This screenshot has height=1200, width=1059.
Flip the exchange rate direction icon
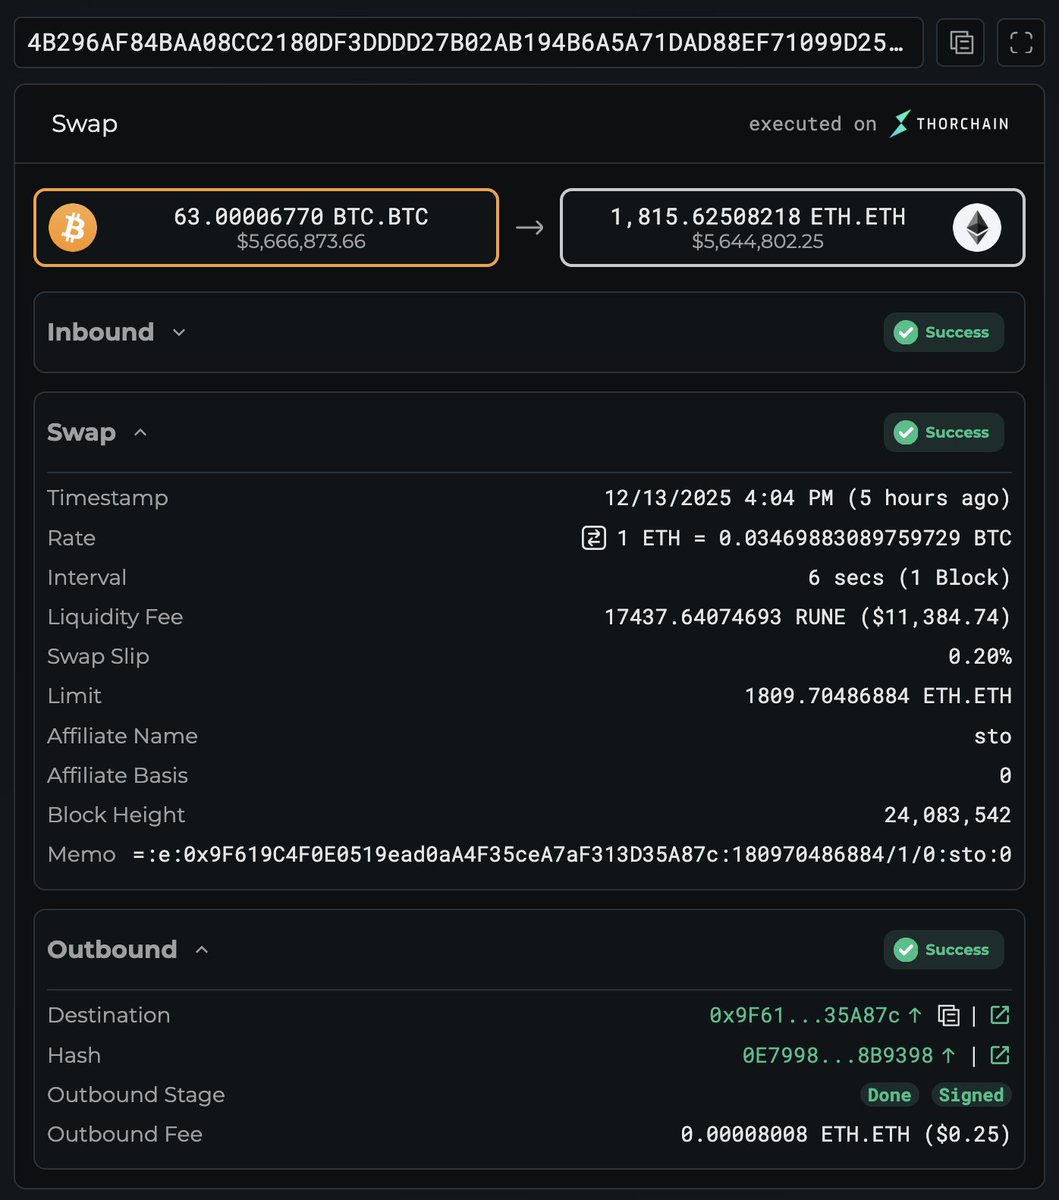tap(593, 538)
